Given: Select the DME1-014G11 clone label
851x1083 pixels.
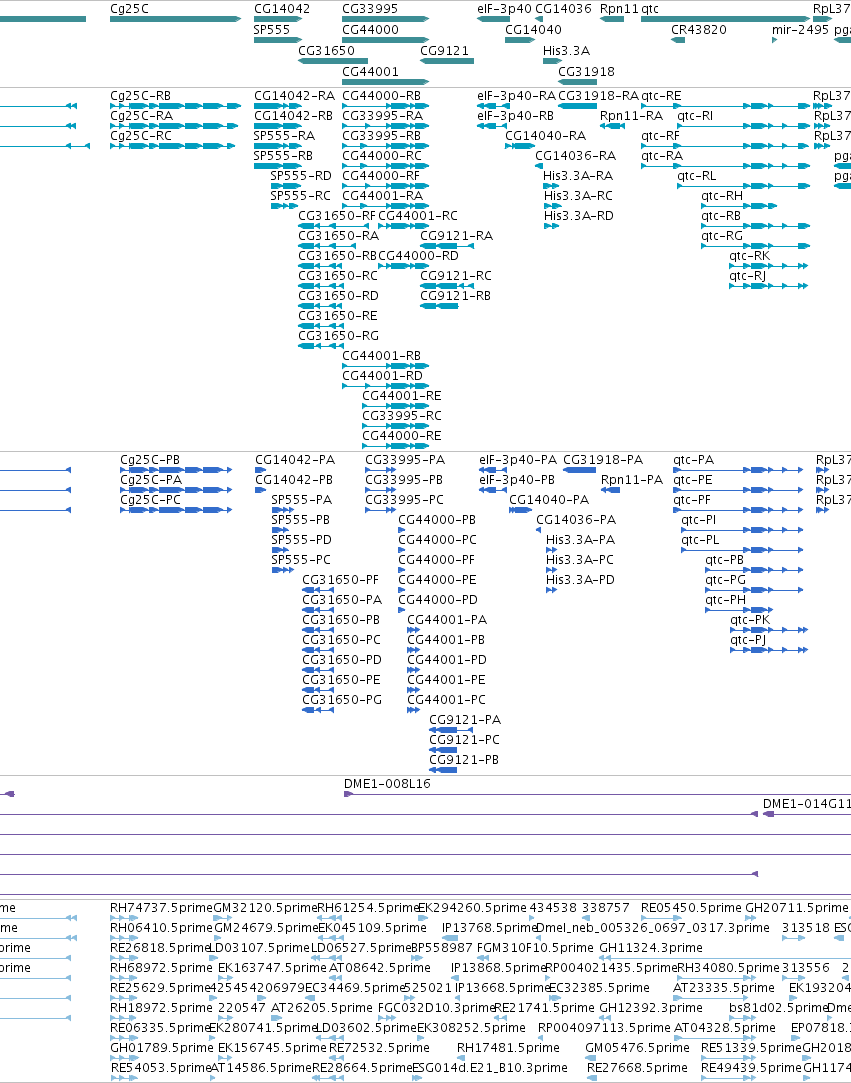Looking at the screenshot, I should (x=807, y=803).
